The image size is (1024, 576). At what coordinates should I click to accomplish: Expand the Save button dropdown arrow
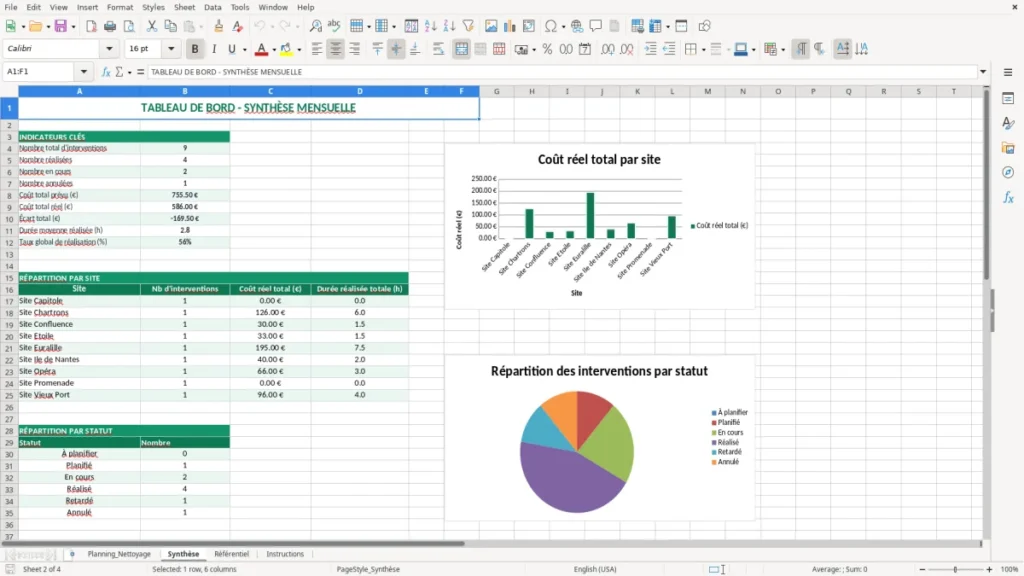pos(73,27)
